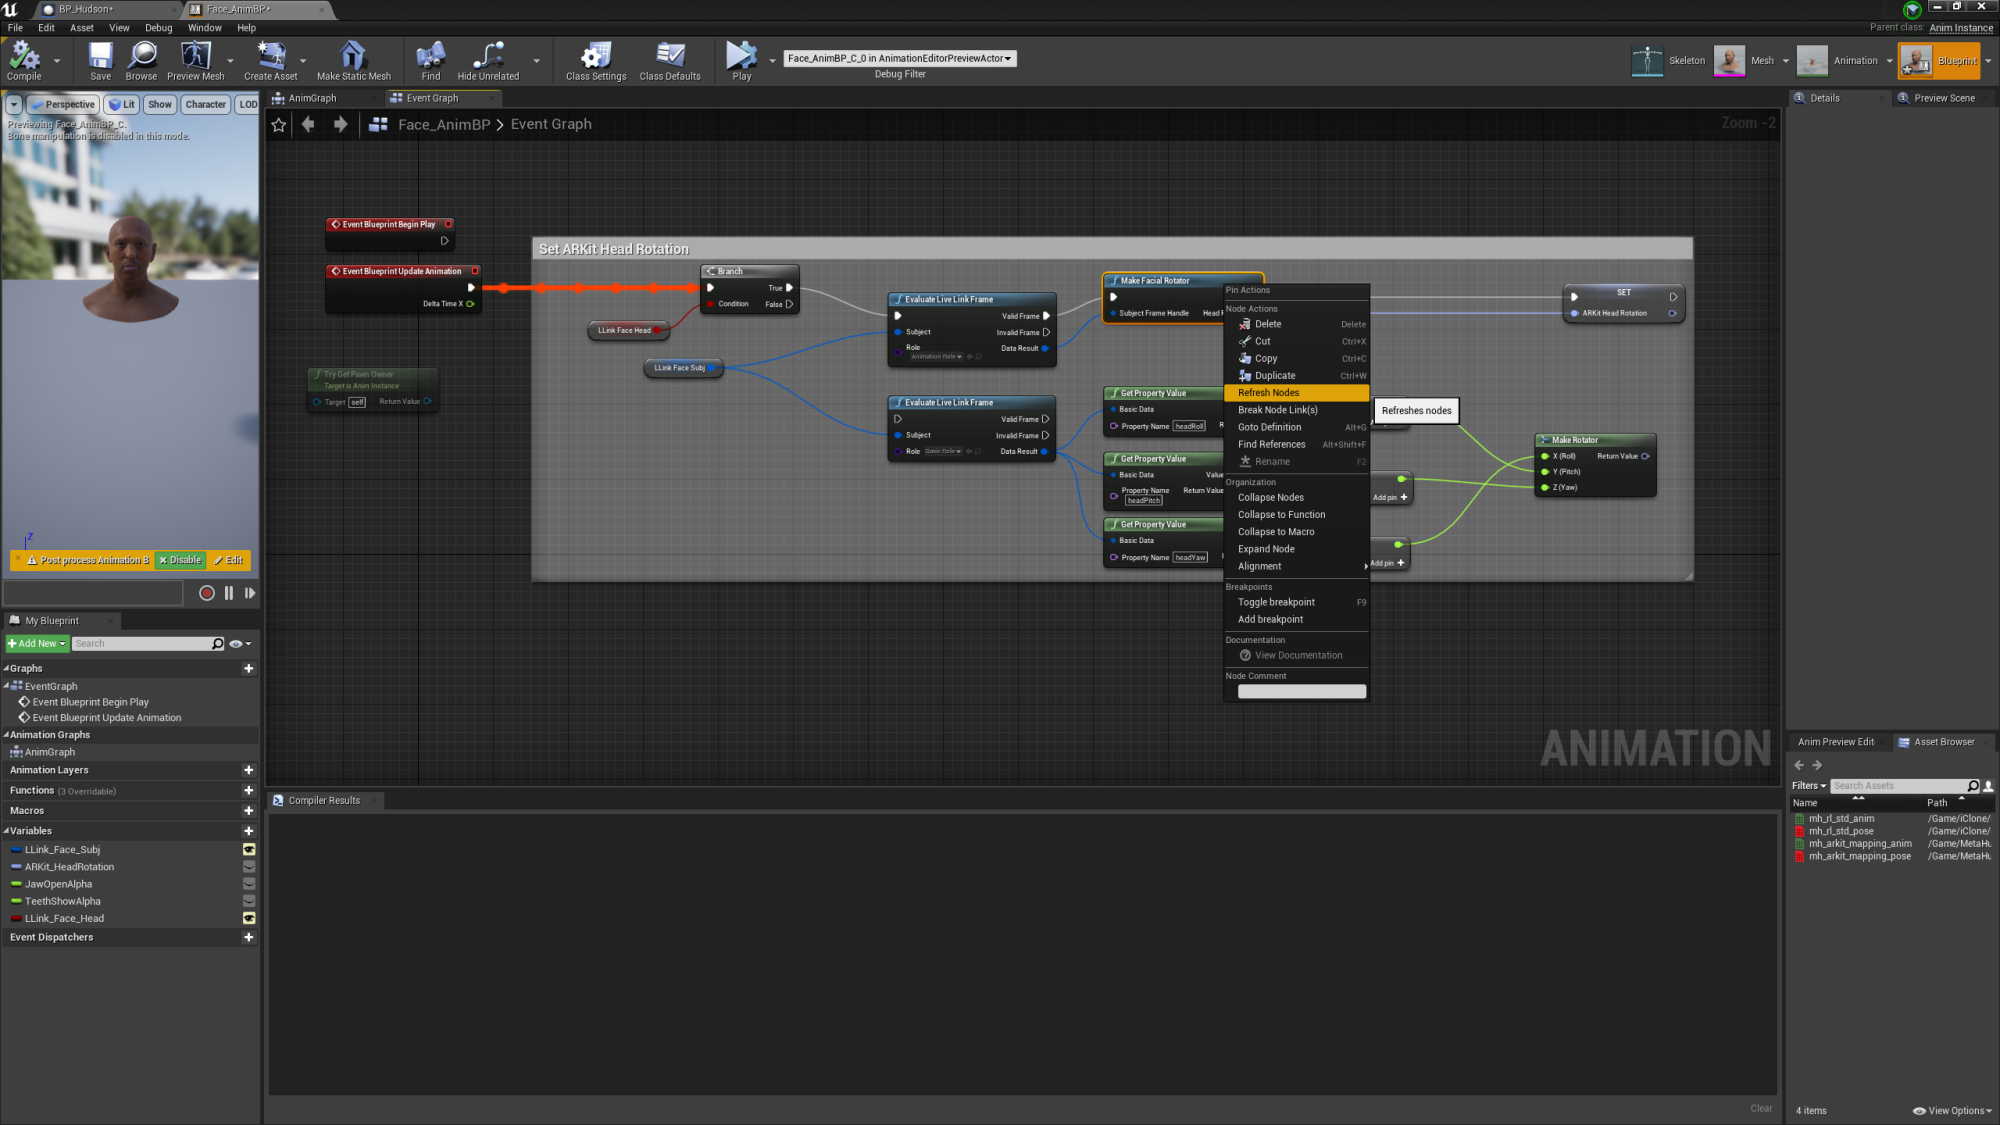Click the Anim Instance parent class link
2000x1125 pixels.
1961,28
